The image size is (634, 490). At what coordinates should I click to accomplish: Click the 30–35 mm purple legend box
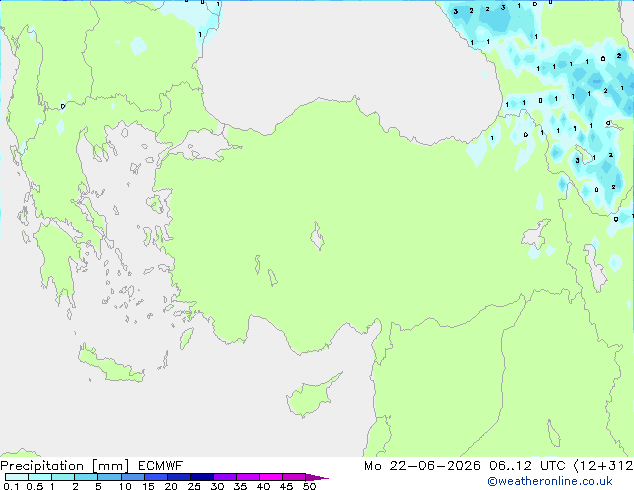tap(225, 477)
